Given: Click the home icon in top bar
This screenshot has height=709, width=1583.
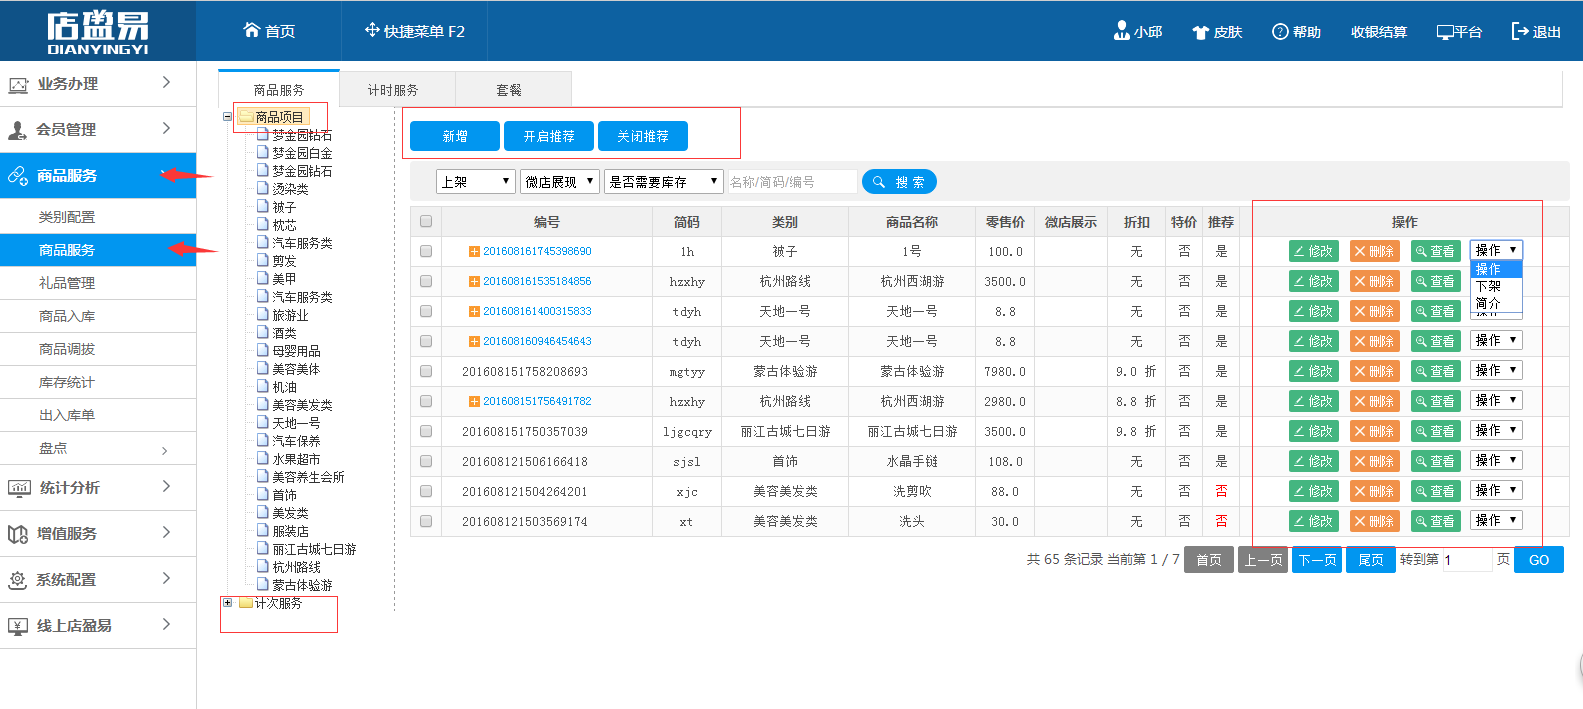Looking at the screenshot, I should (252, 30).
